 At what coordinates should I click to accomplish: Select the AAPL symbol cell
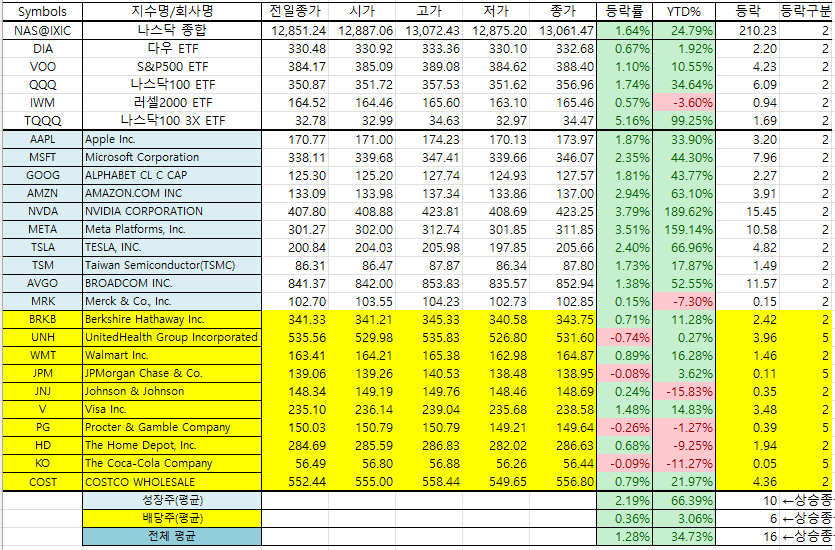point(43,139)
